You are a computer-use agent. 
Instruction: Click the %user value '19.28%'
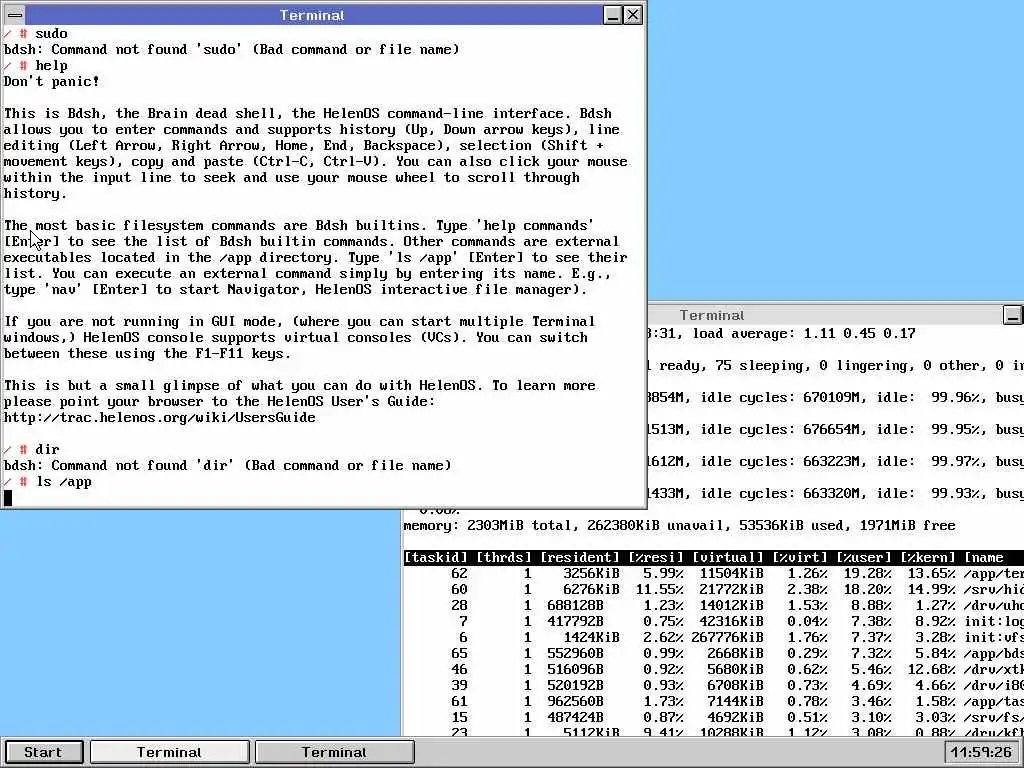pyautogui.click(x=867, y=573)
